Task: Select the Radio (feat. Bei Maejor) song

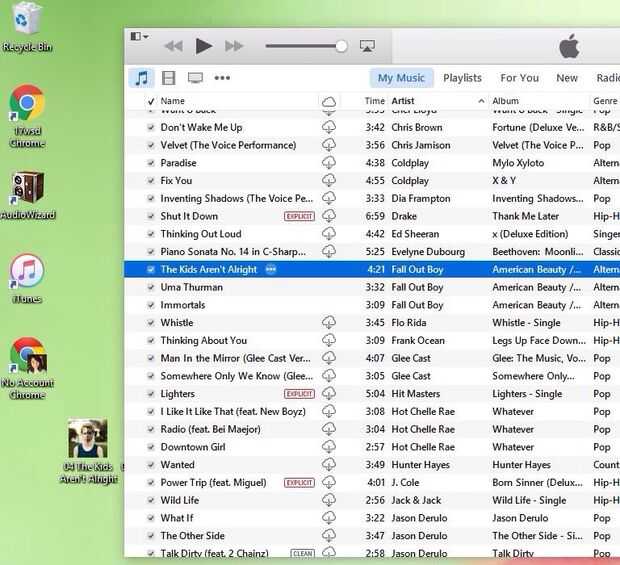Action: click(x=210, y=429)
